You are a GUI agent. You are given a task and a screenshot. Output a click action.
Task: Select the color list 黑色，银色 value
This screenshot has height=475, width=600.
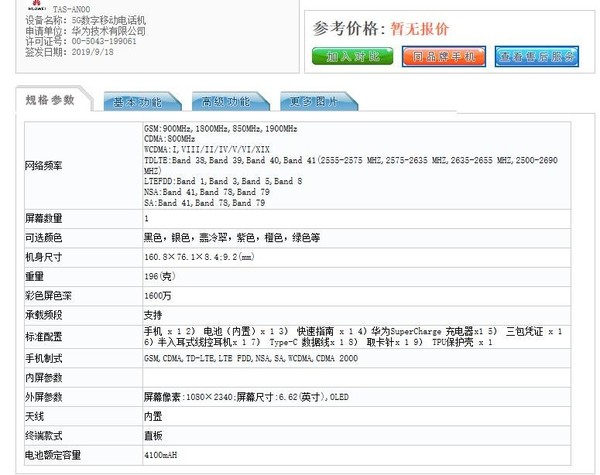(x=232, y=238)
